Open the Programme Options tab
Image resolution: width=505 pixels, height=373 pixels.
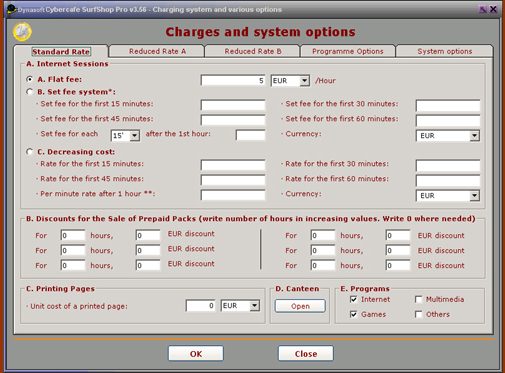point(348,51)
